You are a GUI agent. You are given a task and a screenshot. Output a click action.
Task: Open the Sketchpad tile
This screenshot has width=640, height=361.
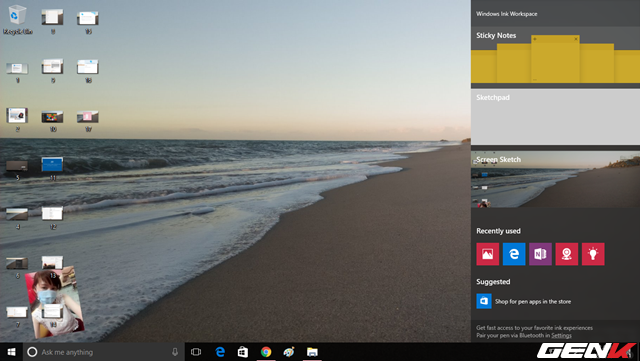pos(555,117)
